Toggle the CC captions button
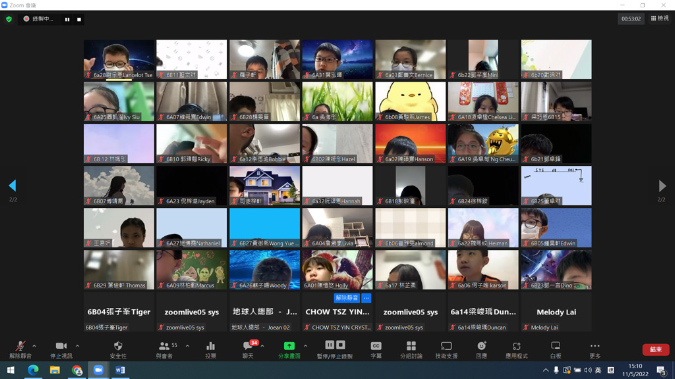The width and height of the screenshot is (675, 379). pos(376,349)
